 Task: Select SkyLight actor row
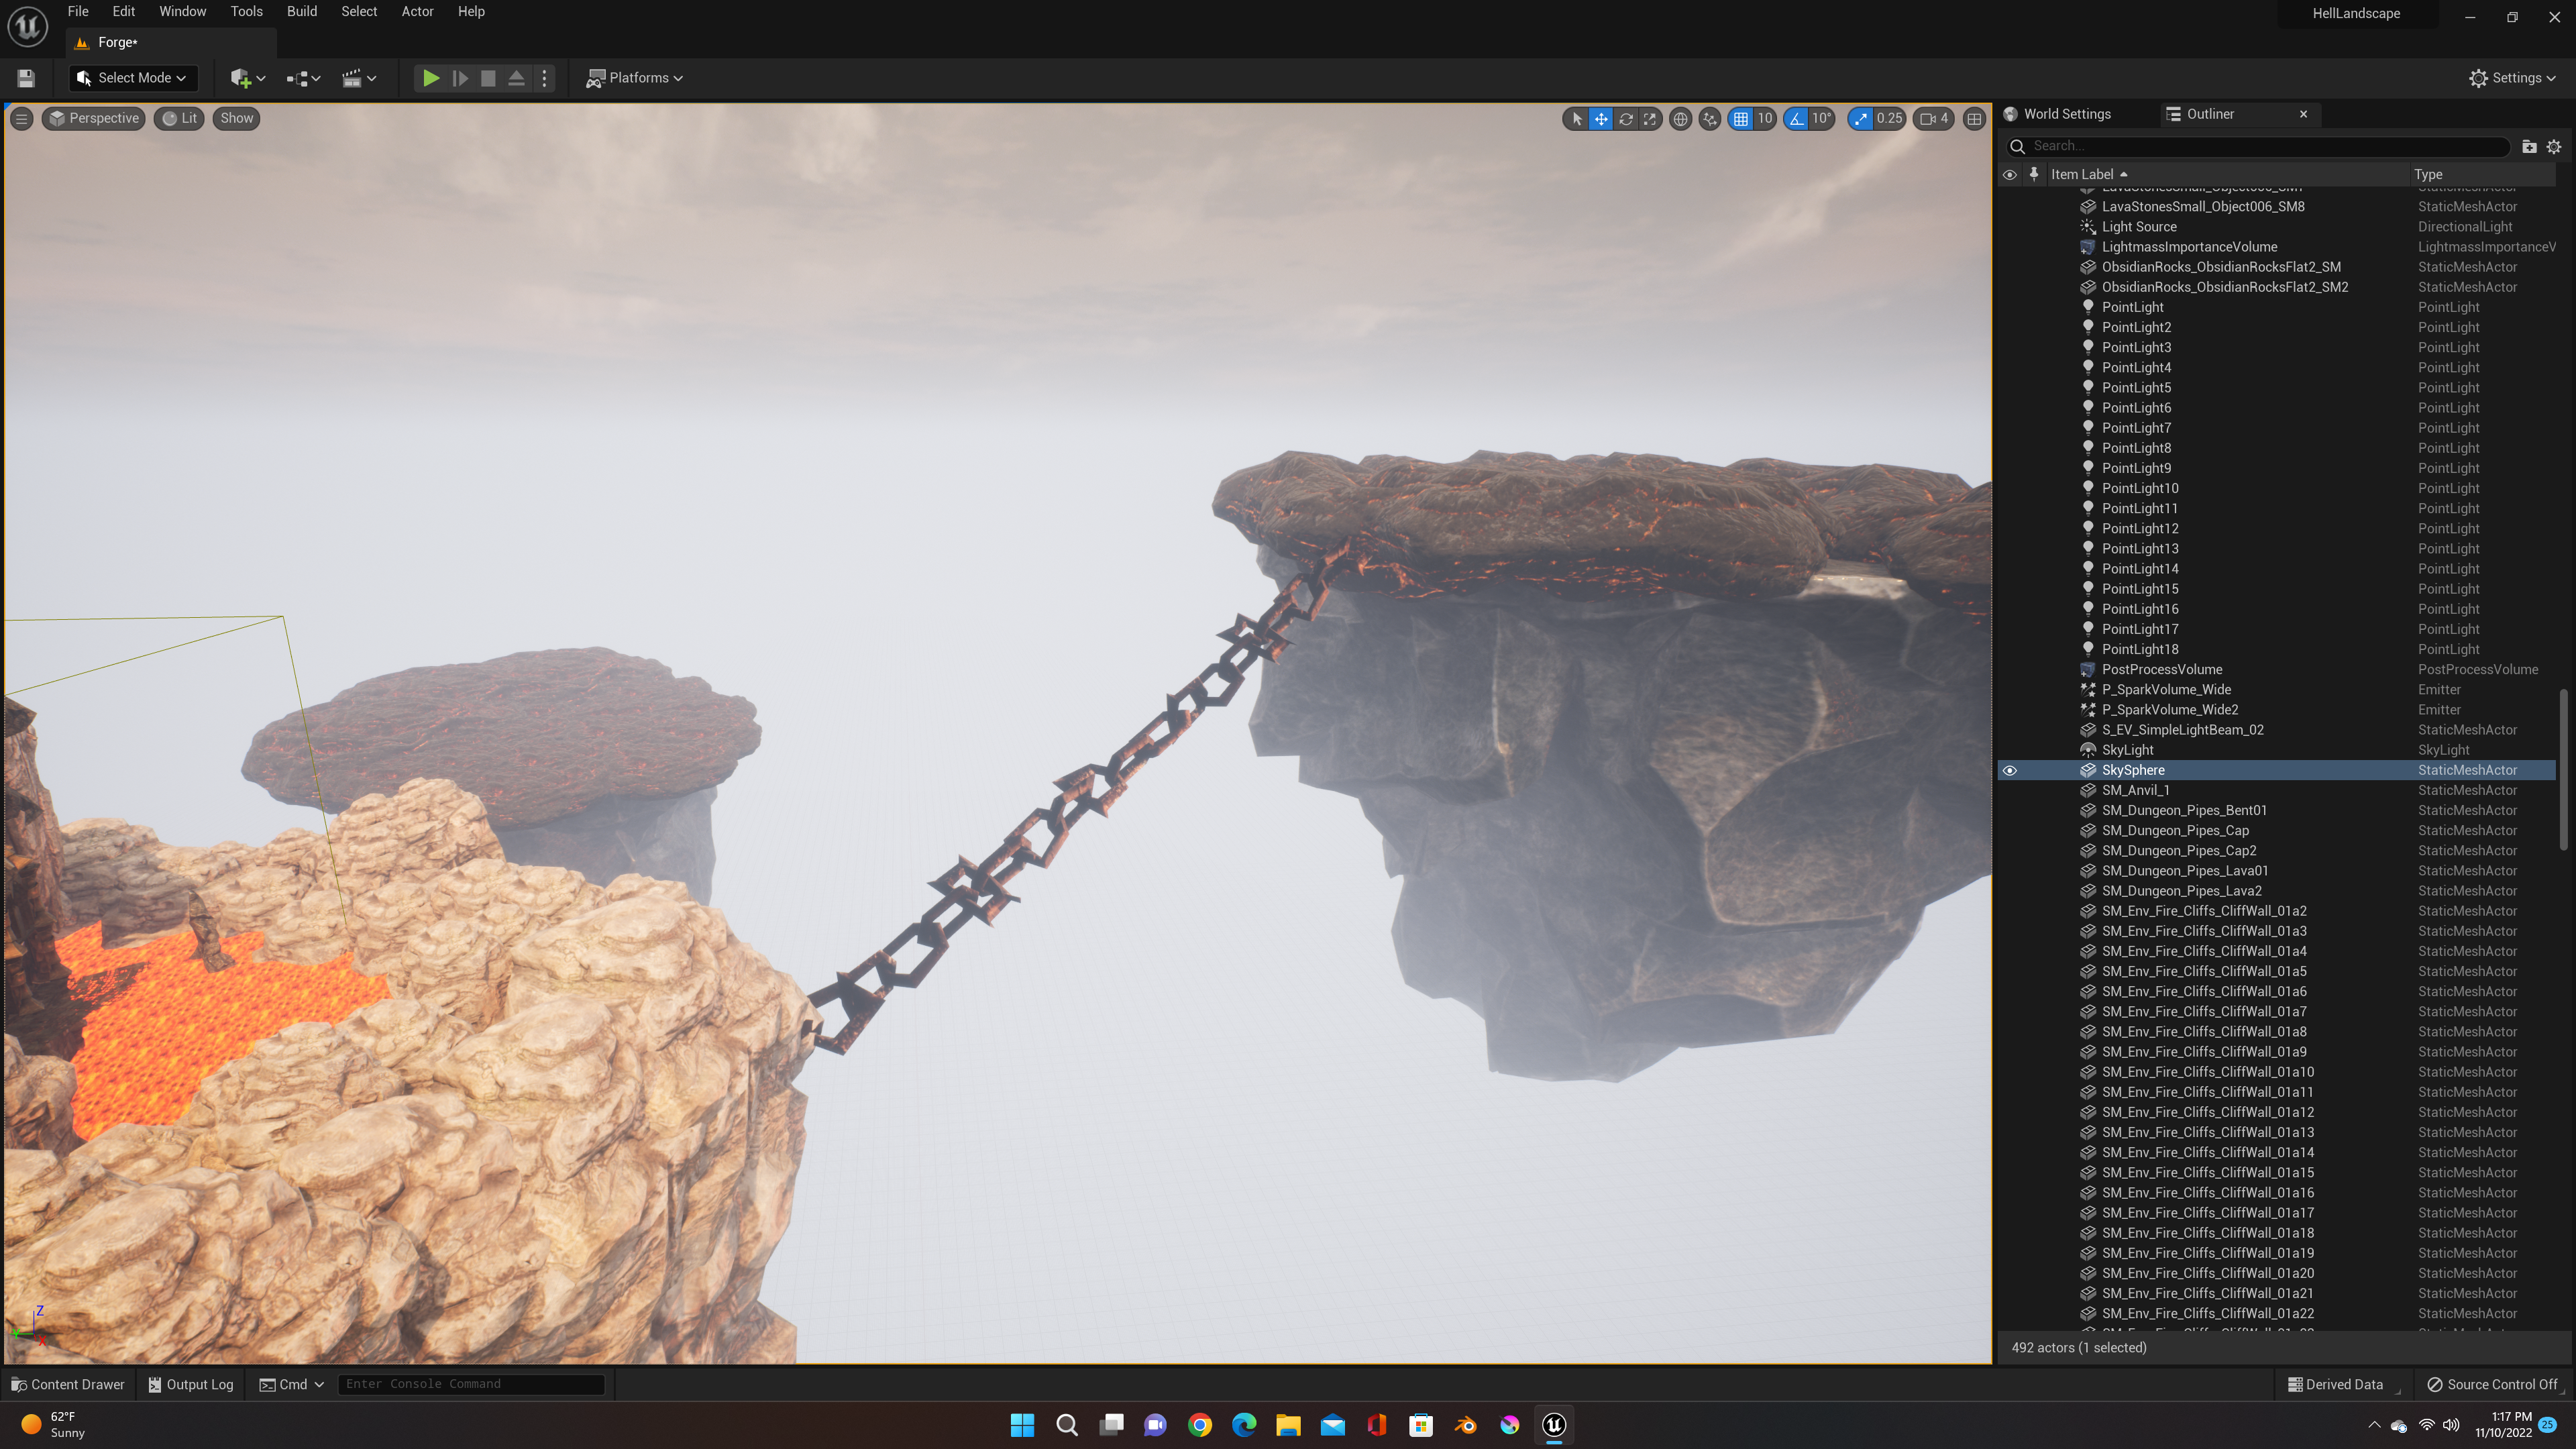click(2277, 750)
